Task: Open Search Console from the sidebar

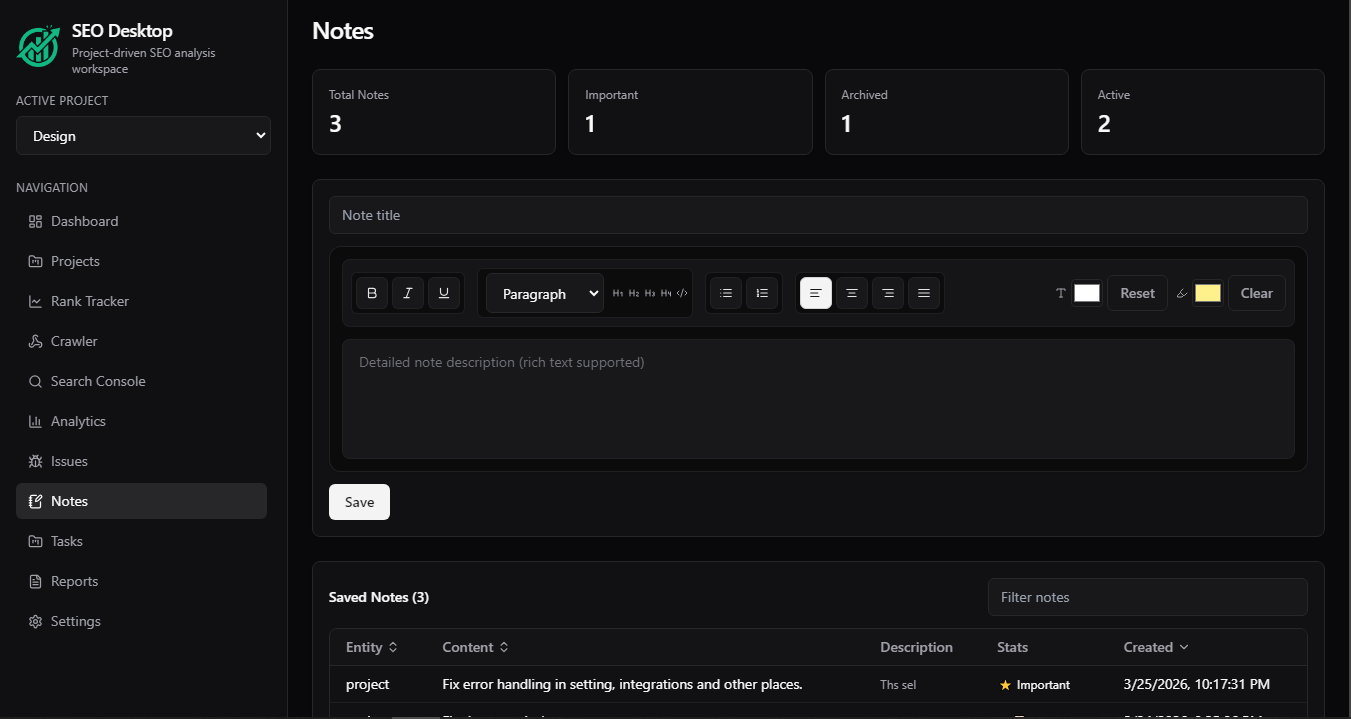Action: click(x=141, y=381)
